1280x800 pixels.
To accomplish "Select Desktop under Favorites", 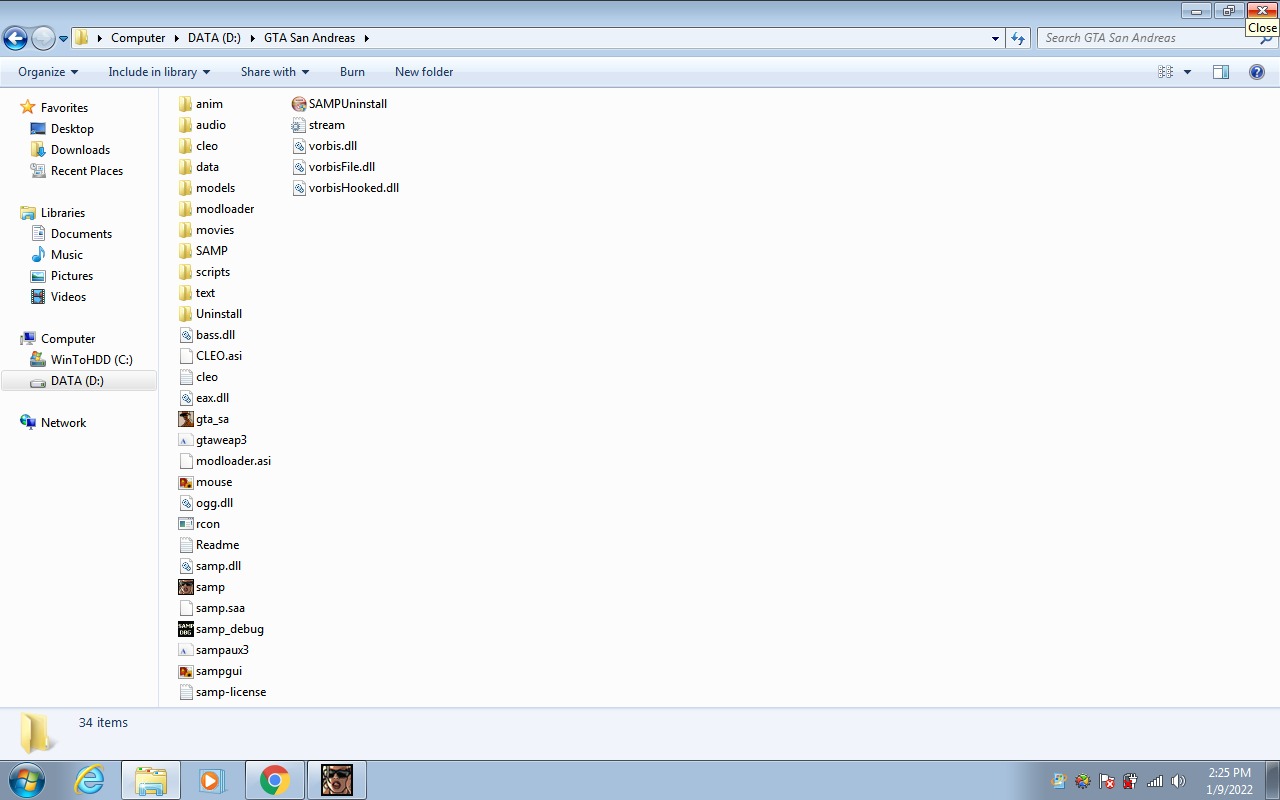I will click(x=72, y=129).
